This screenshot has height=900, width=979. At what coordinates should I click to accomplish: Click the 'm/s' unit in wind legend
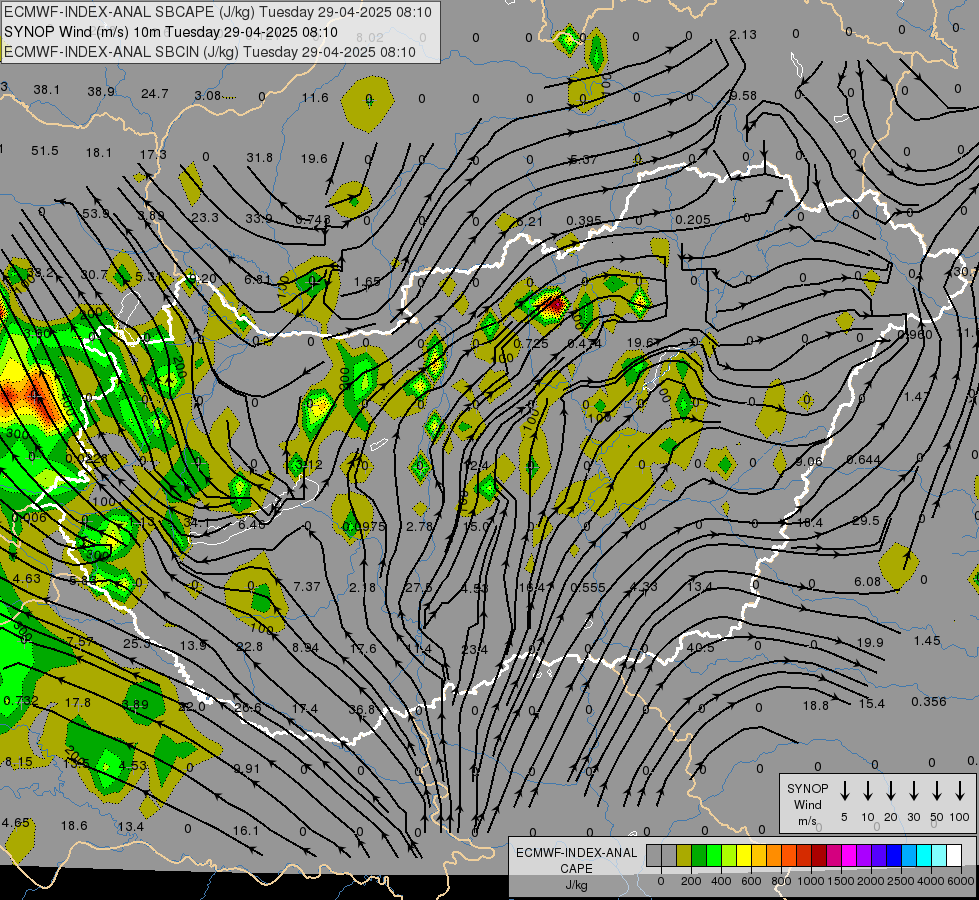tap(807, 821)
